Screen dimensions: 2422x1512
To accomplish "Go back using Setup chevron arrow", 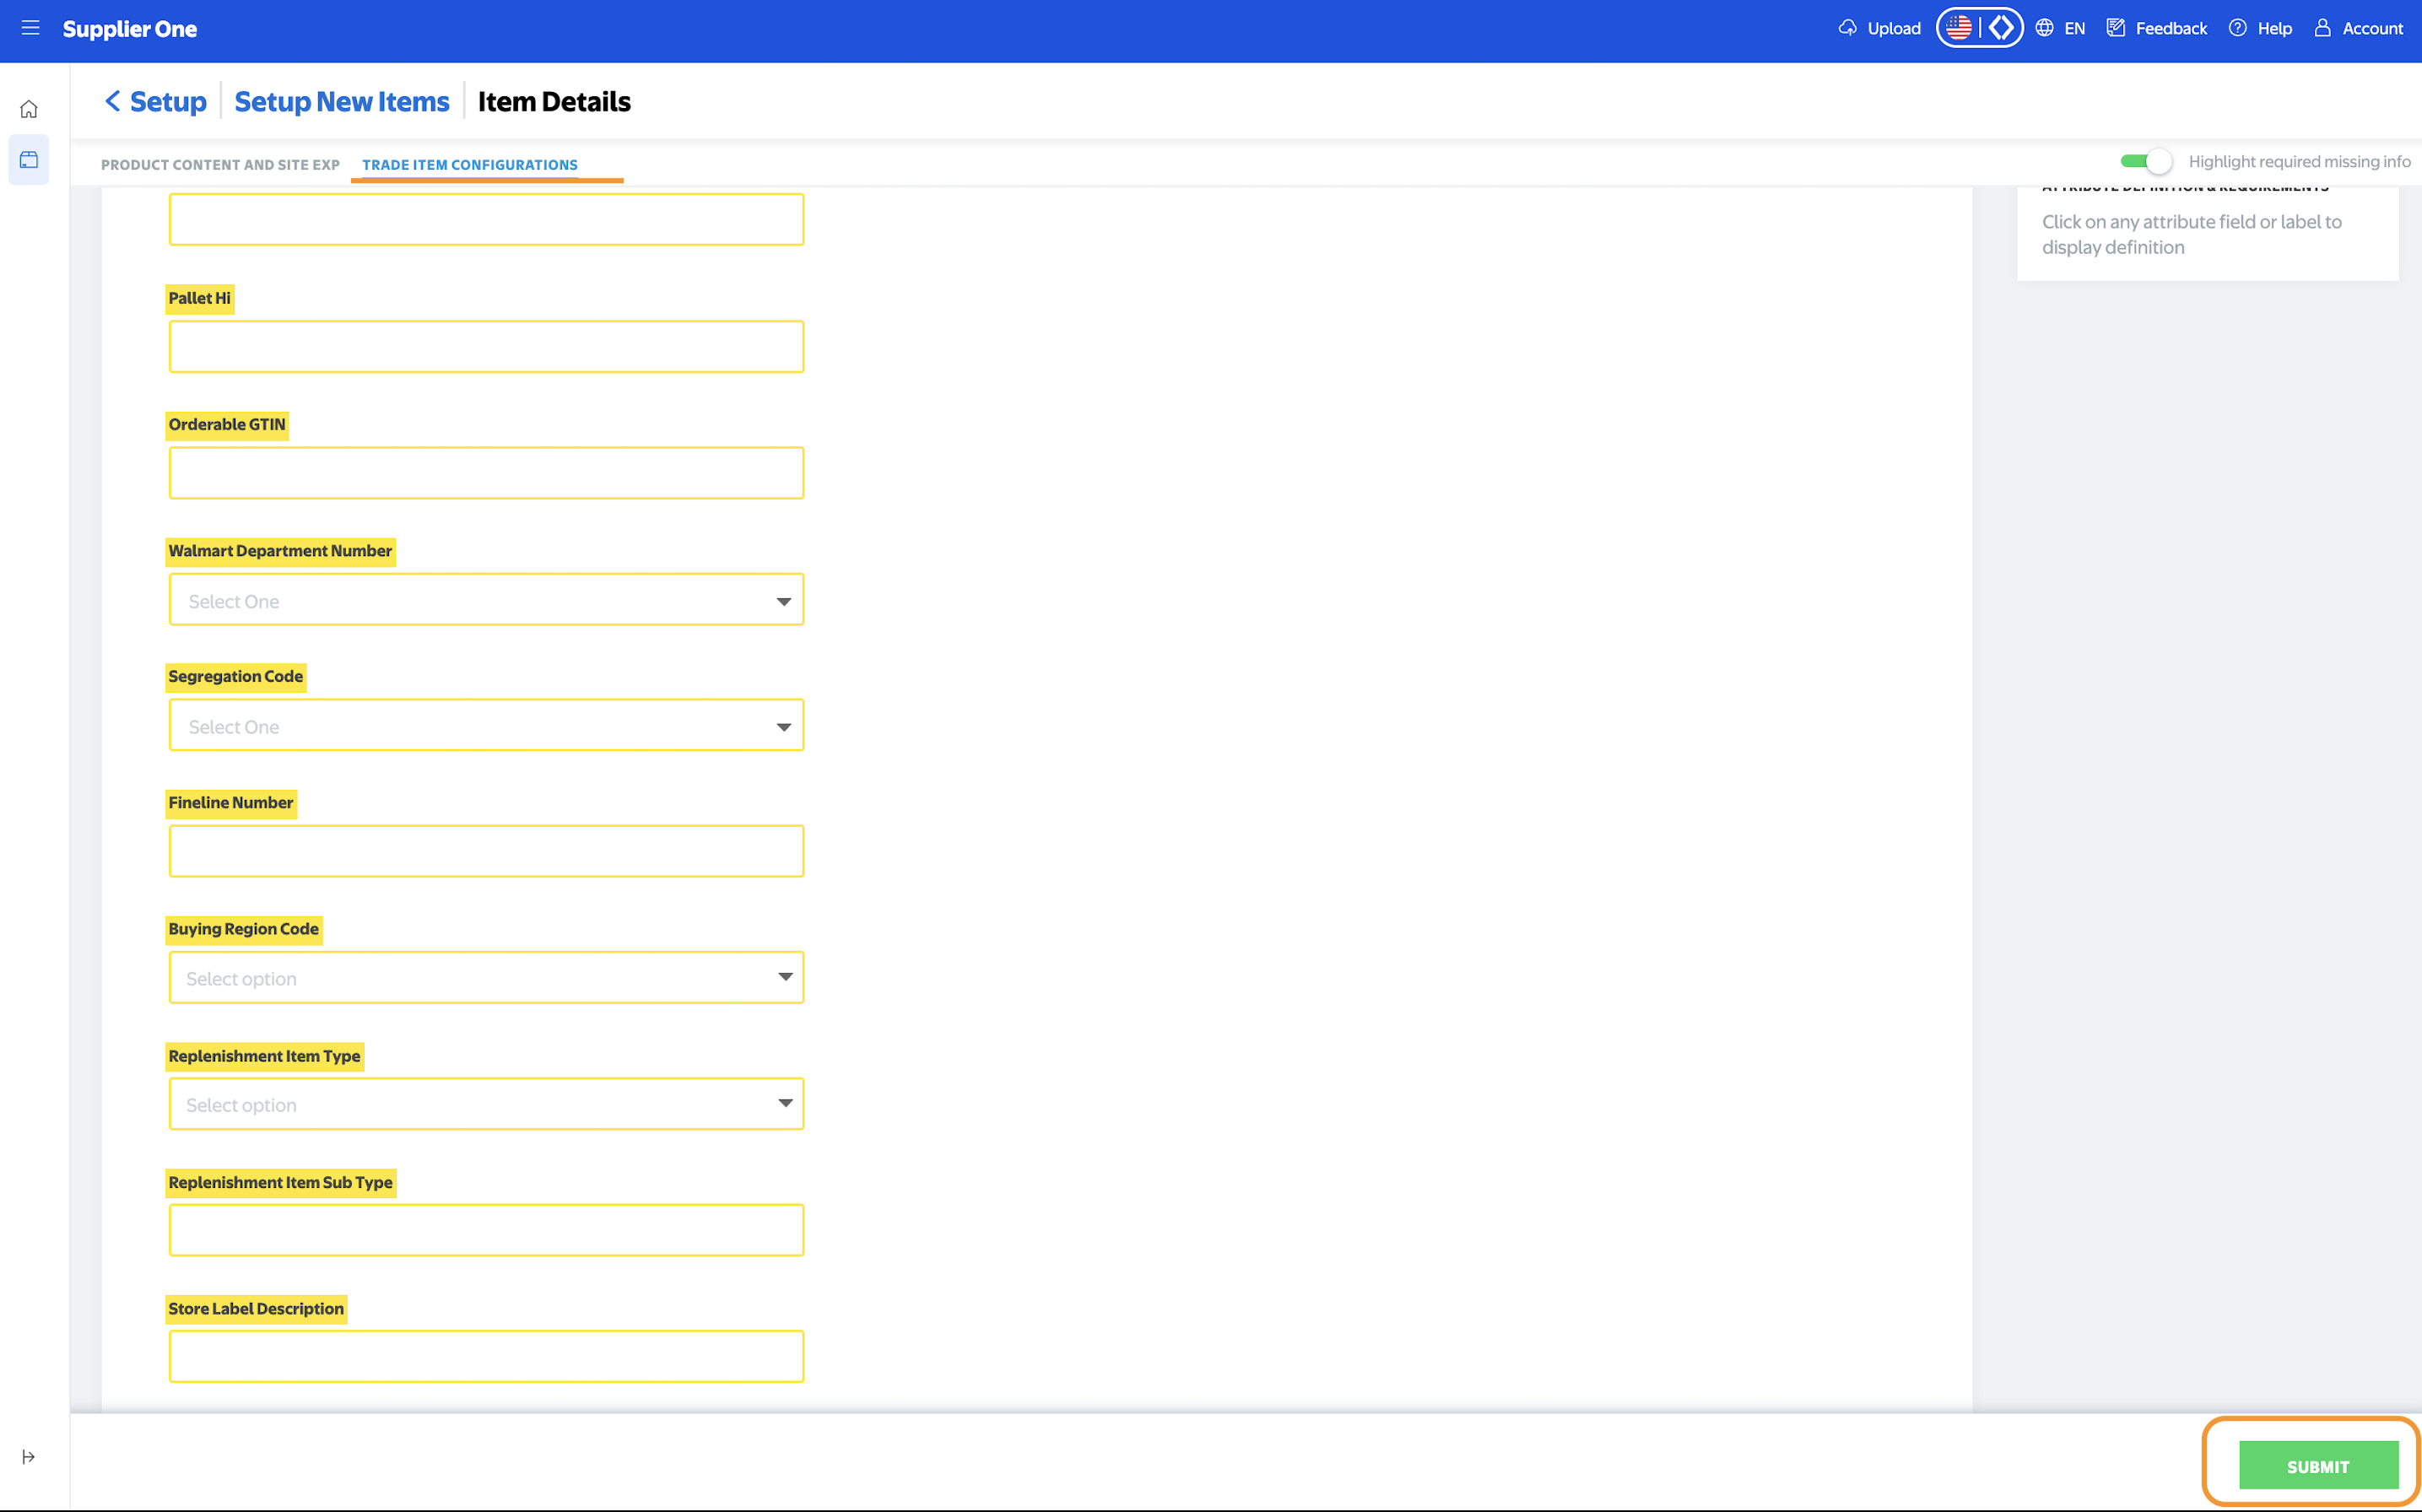I will pos(112,101).
